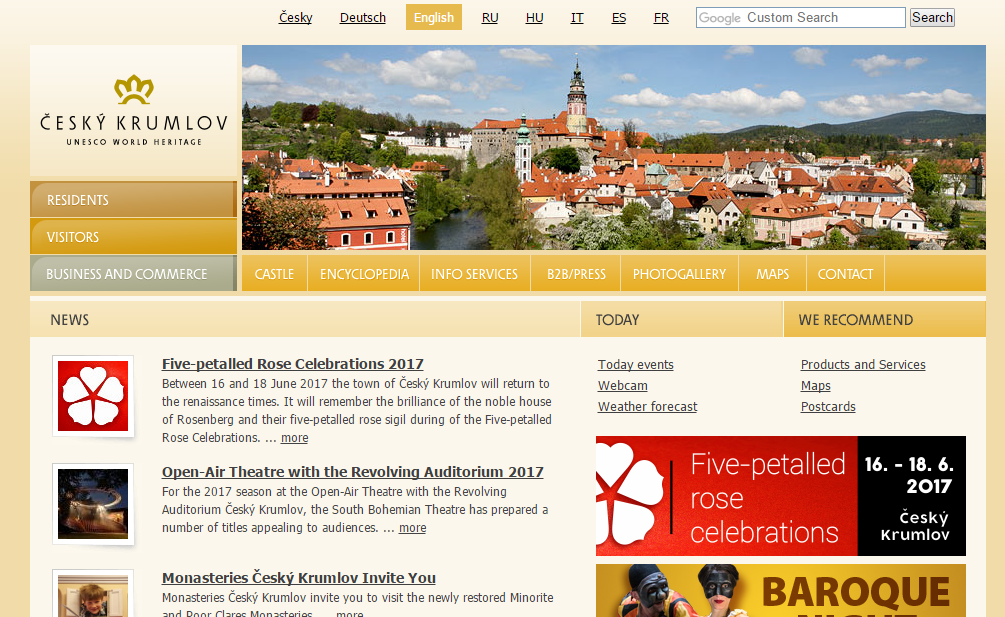Open Five-petalled Rose Celebrations 2017 headline

pyautogui.click(x=292, y=364)
